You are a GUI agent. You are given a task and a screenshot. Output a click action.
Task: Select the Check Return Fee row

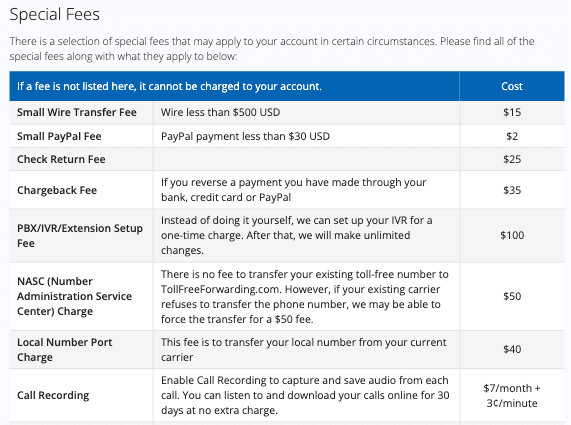(x=287, y=159)
